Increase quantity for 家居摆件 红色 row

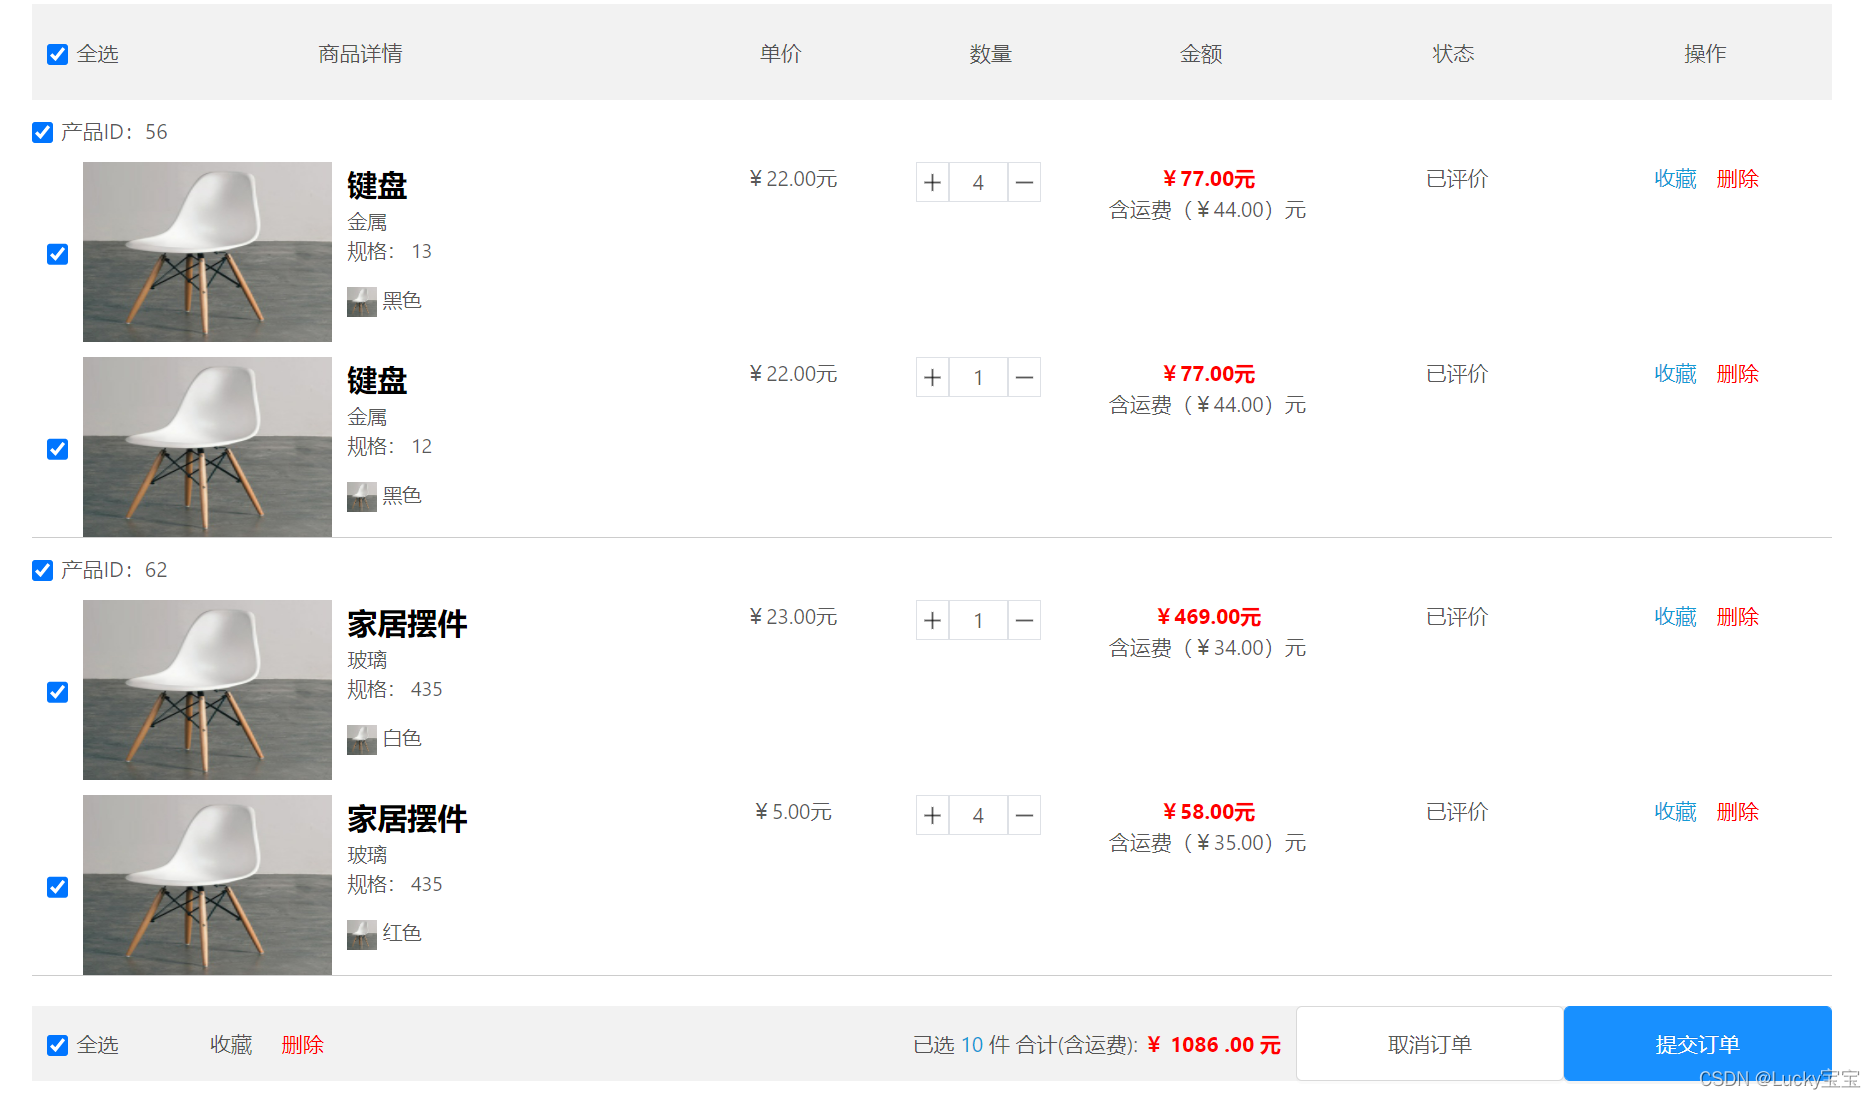coord(932,815)
